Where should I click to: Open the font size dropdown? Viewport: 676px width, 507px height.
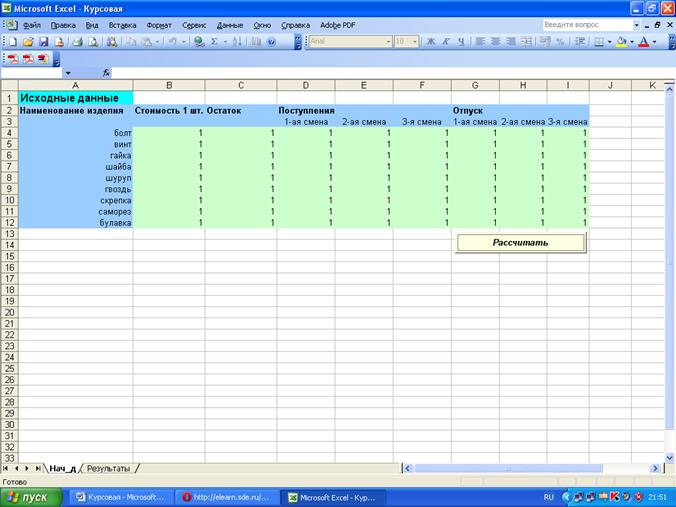tap(414, 42)
